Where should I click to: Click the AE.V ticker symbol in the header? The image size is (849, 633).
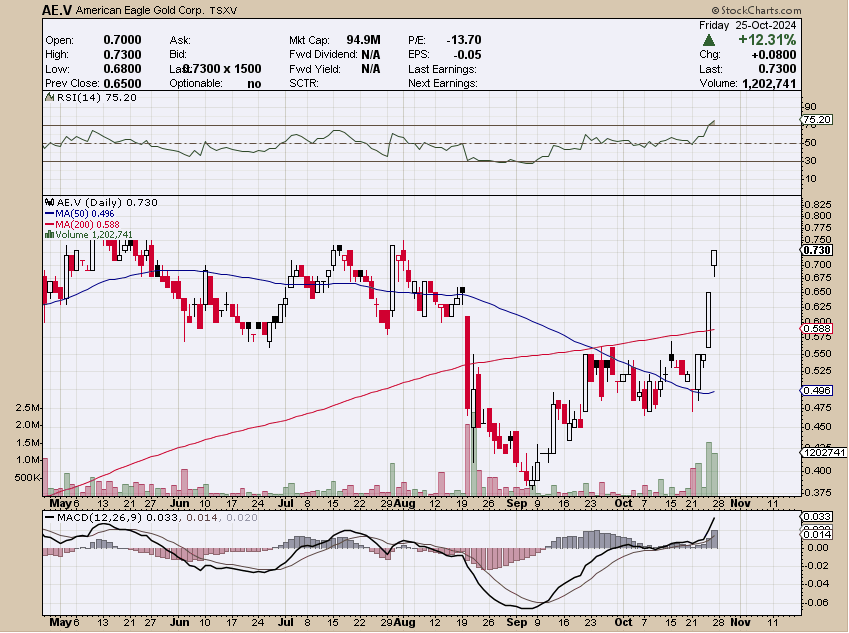[x=57, y=10]
